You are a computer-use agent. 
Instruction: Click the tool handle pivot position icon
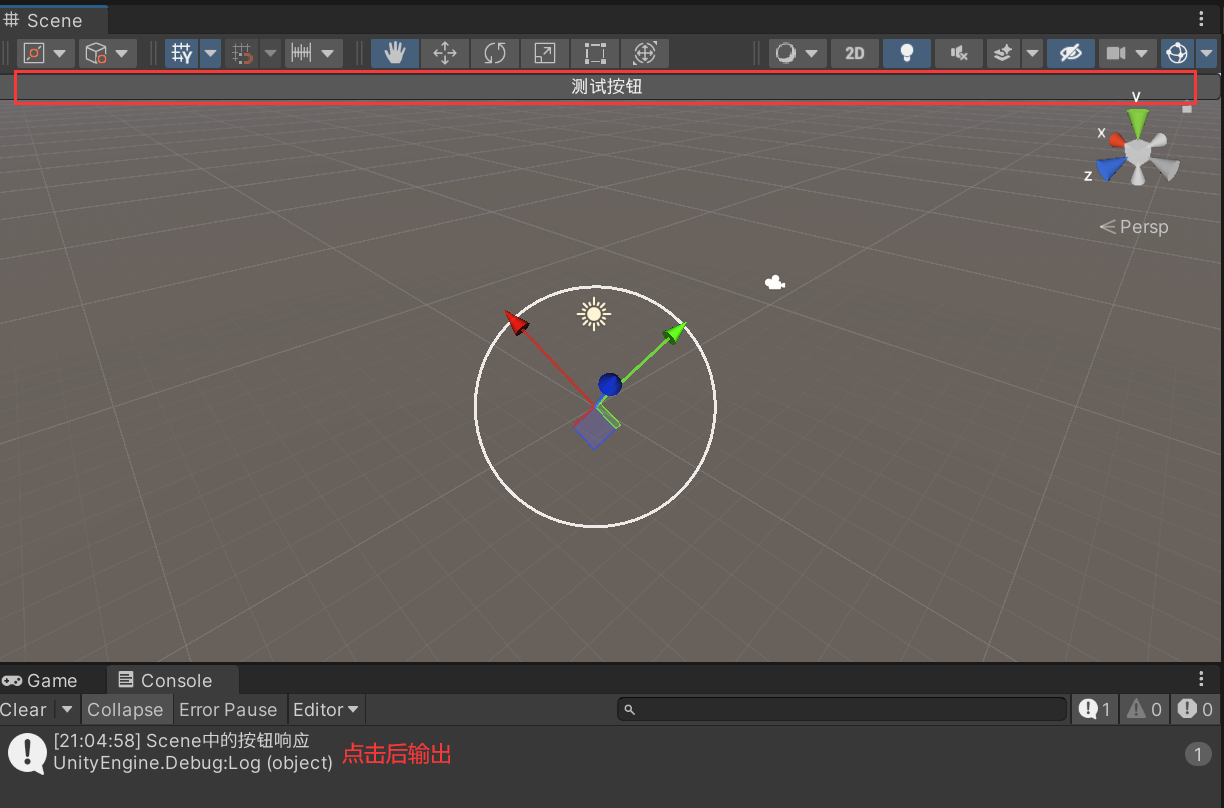(35, 53)
